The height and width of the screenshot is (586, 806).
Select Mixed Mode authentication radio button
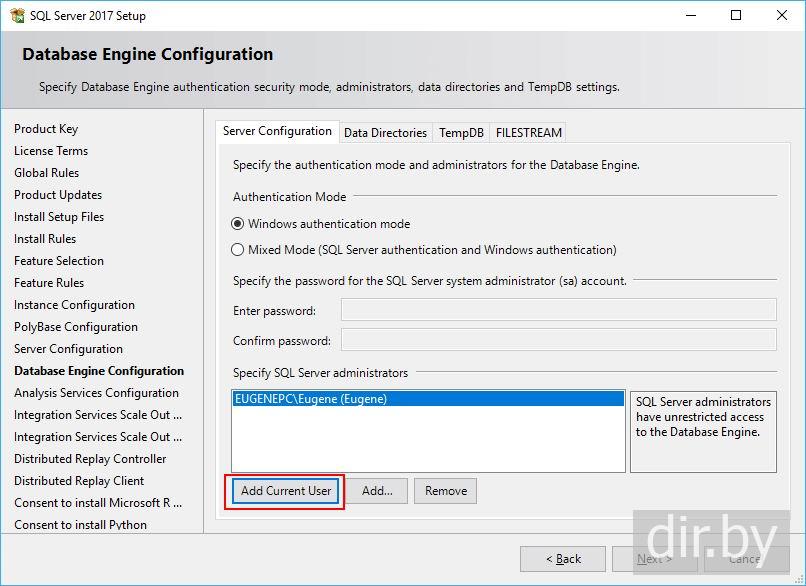pos(237,250)
